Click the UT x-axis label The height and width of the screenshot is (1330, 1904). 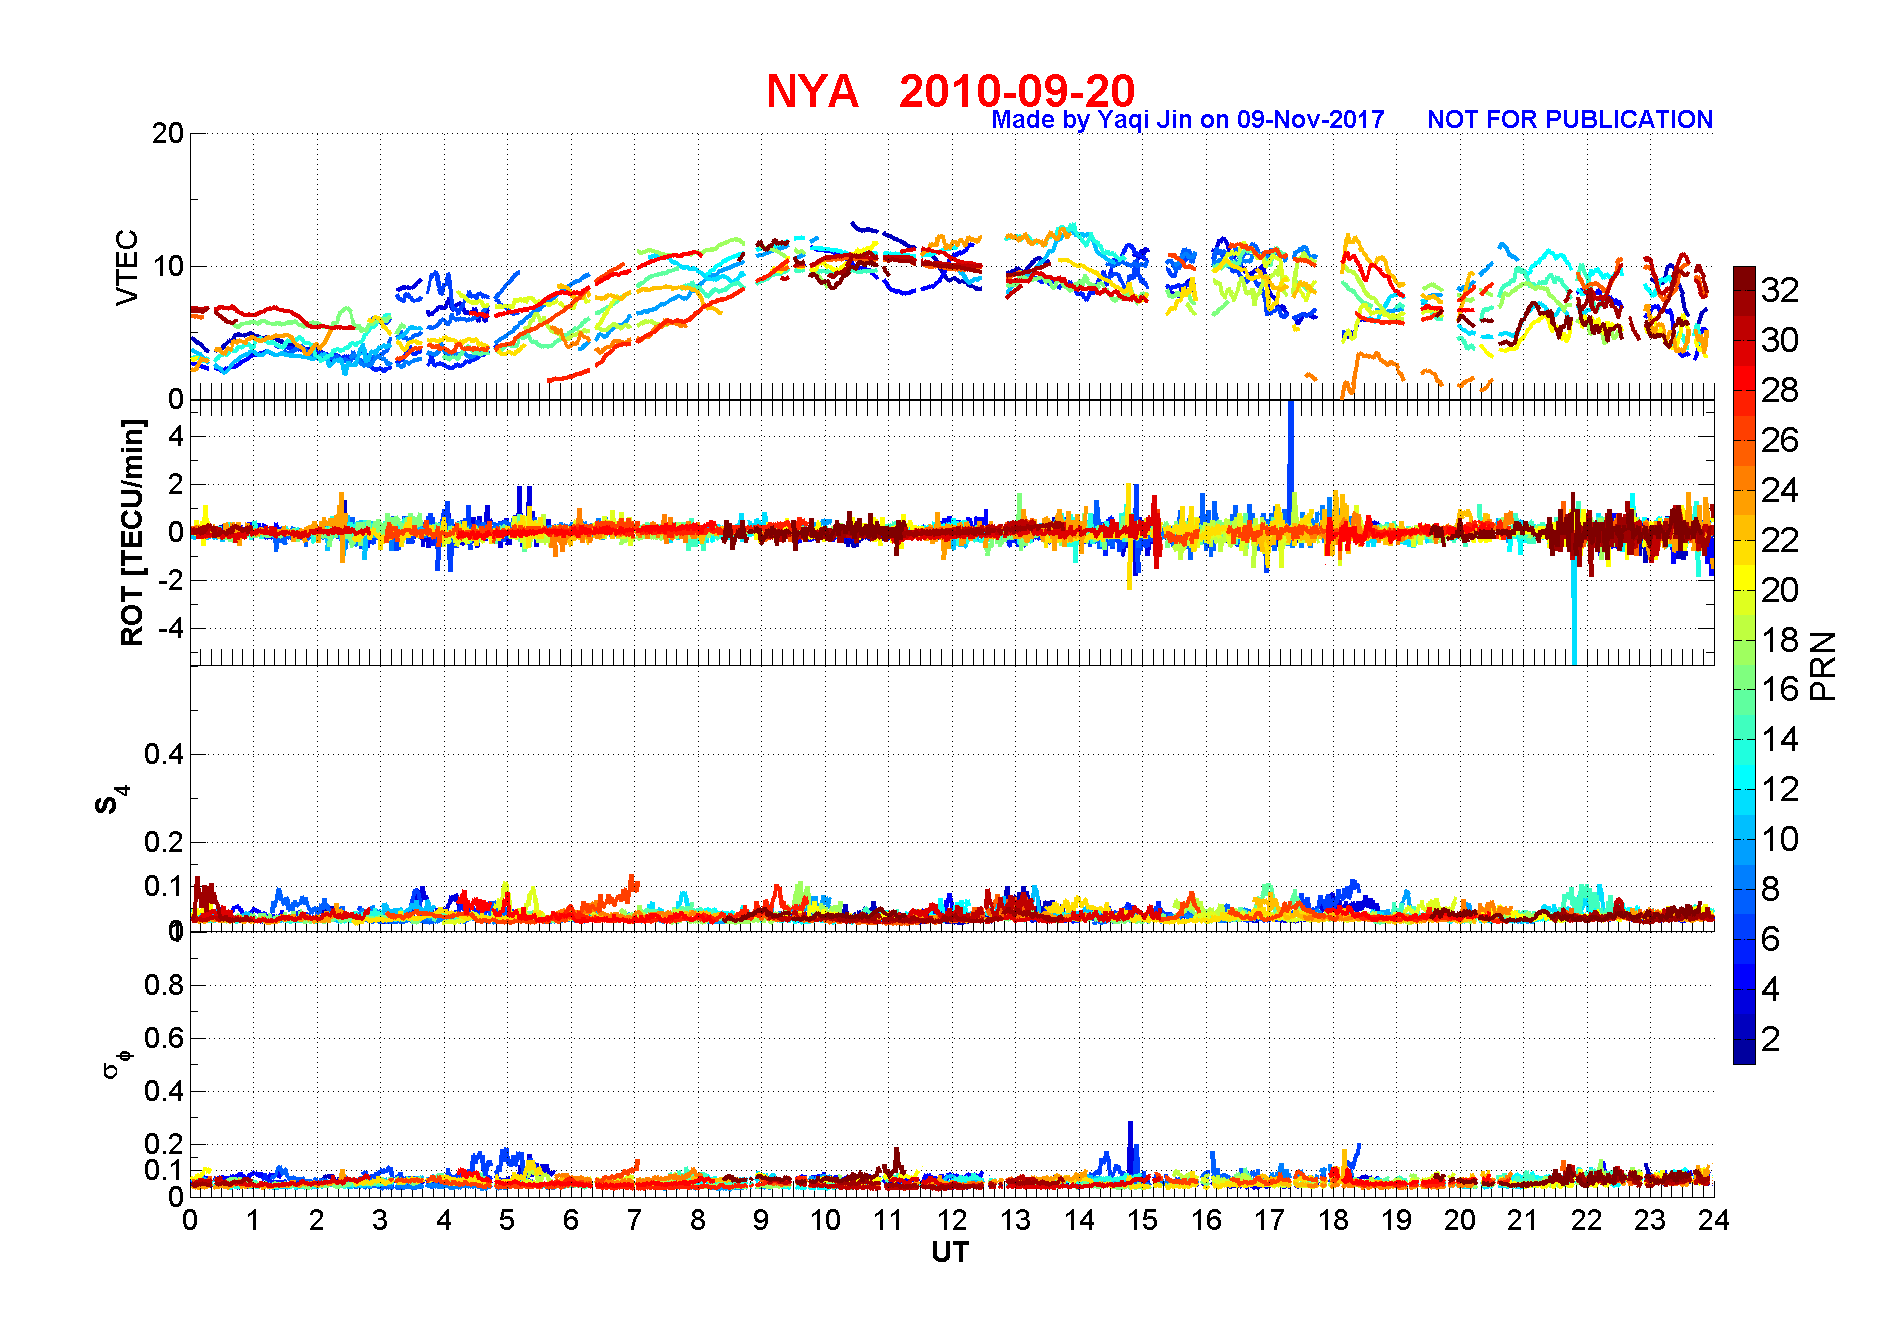click(x=950, y=1252)
